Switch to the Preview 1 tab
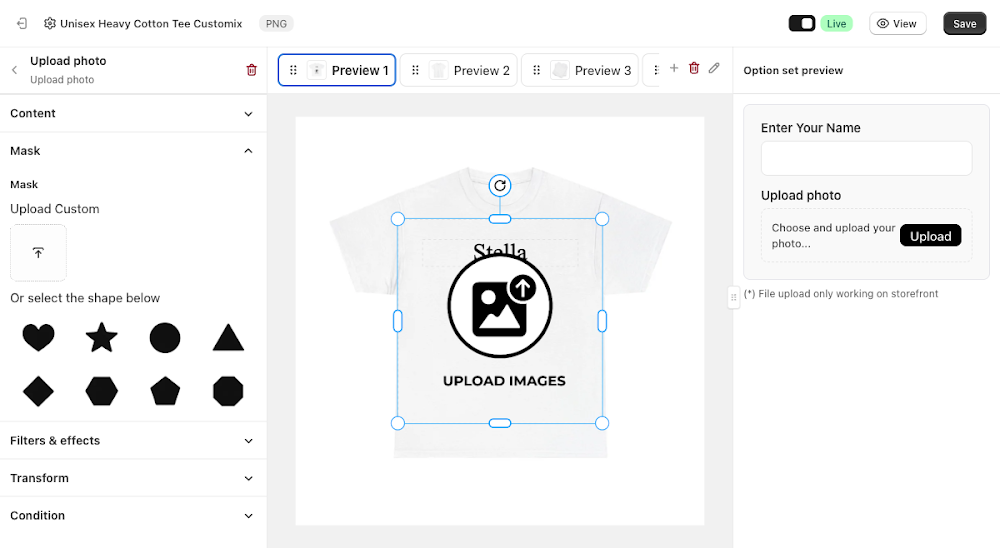This screenshot has height=548, width=1000. [x=337, y=70]
